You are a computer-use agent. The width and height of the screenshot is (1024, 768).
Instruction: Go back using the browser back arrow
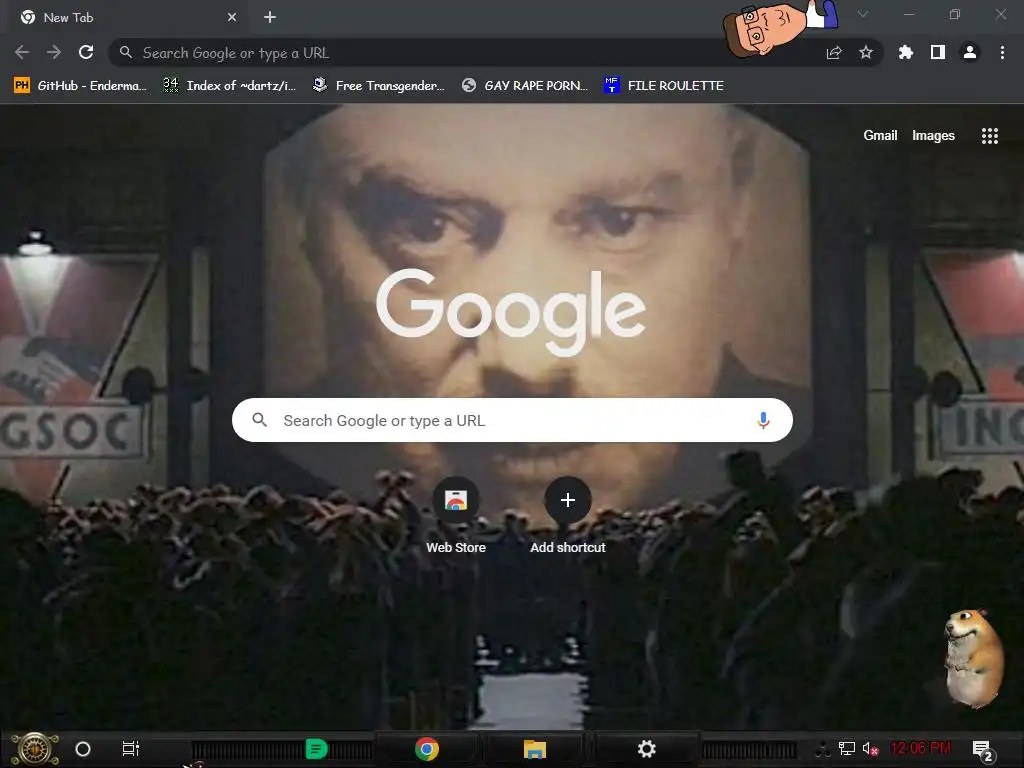[x=22, y=52]
